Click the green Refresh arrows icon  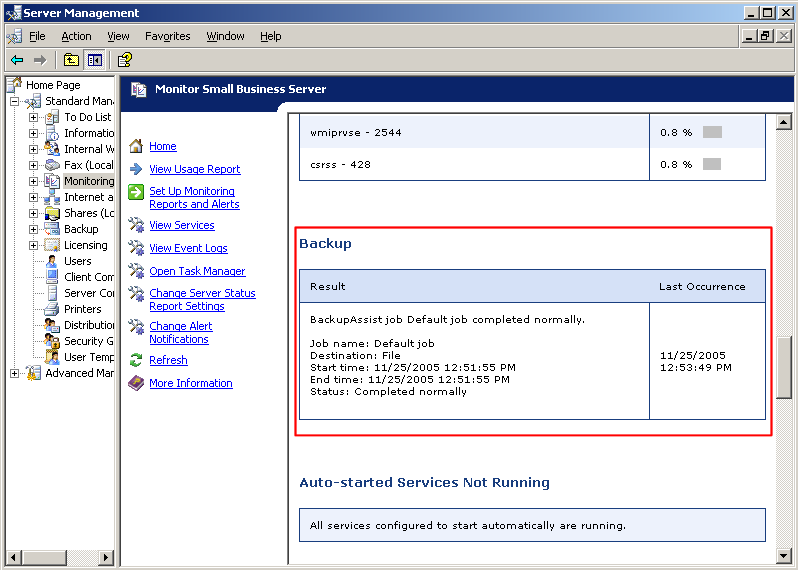(x=136, y=360)
